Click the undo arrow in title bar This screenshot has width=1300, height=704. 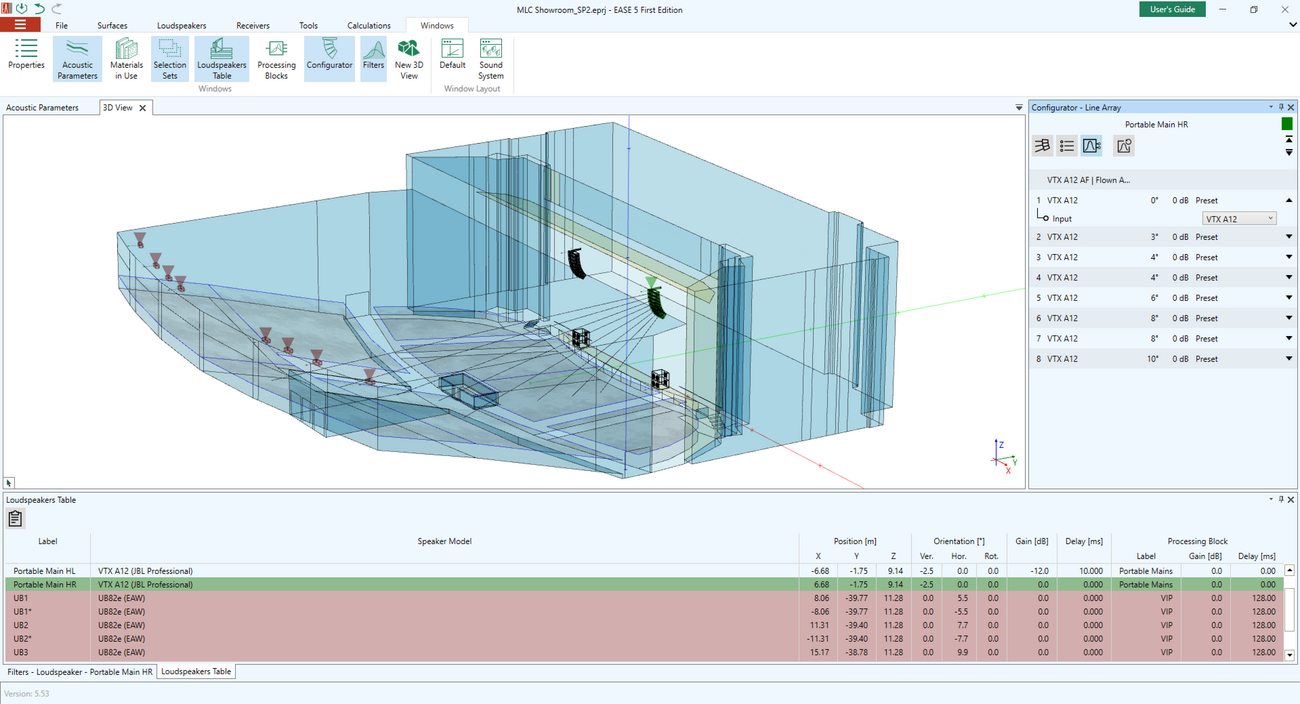pyautogui.click(x=39, y=8)
